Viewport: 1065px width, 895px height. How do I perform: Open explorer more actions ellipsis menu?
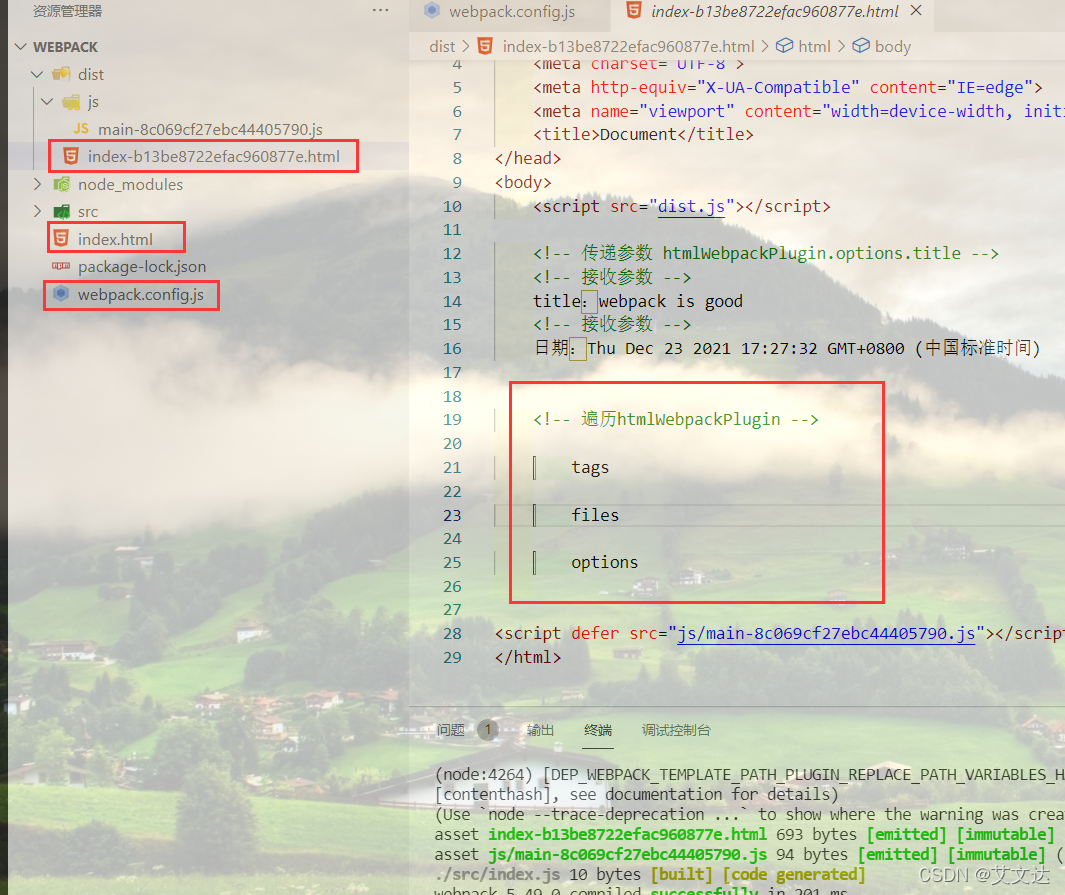click(380, 10)
